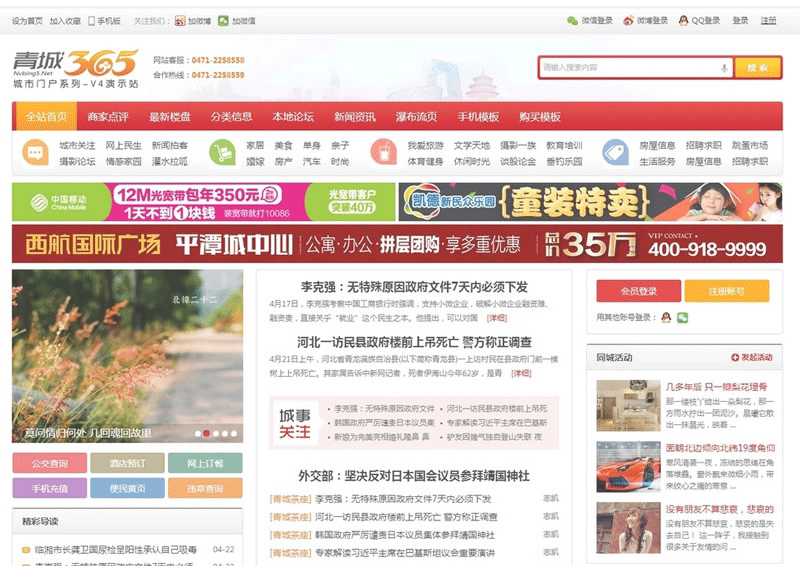Image resolution: width=800 pixels, height=566 pixels.
Task: Open the 瀑布流页 menu item
Action: click(416, 116)
